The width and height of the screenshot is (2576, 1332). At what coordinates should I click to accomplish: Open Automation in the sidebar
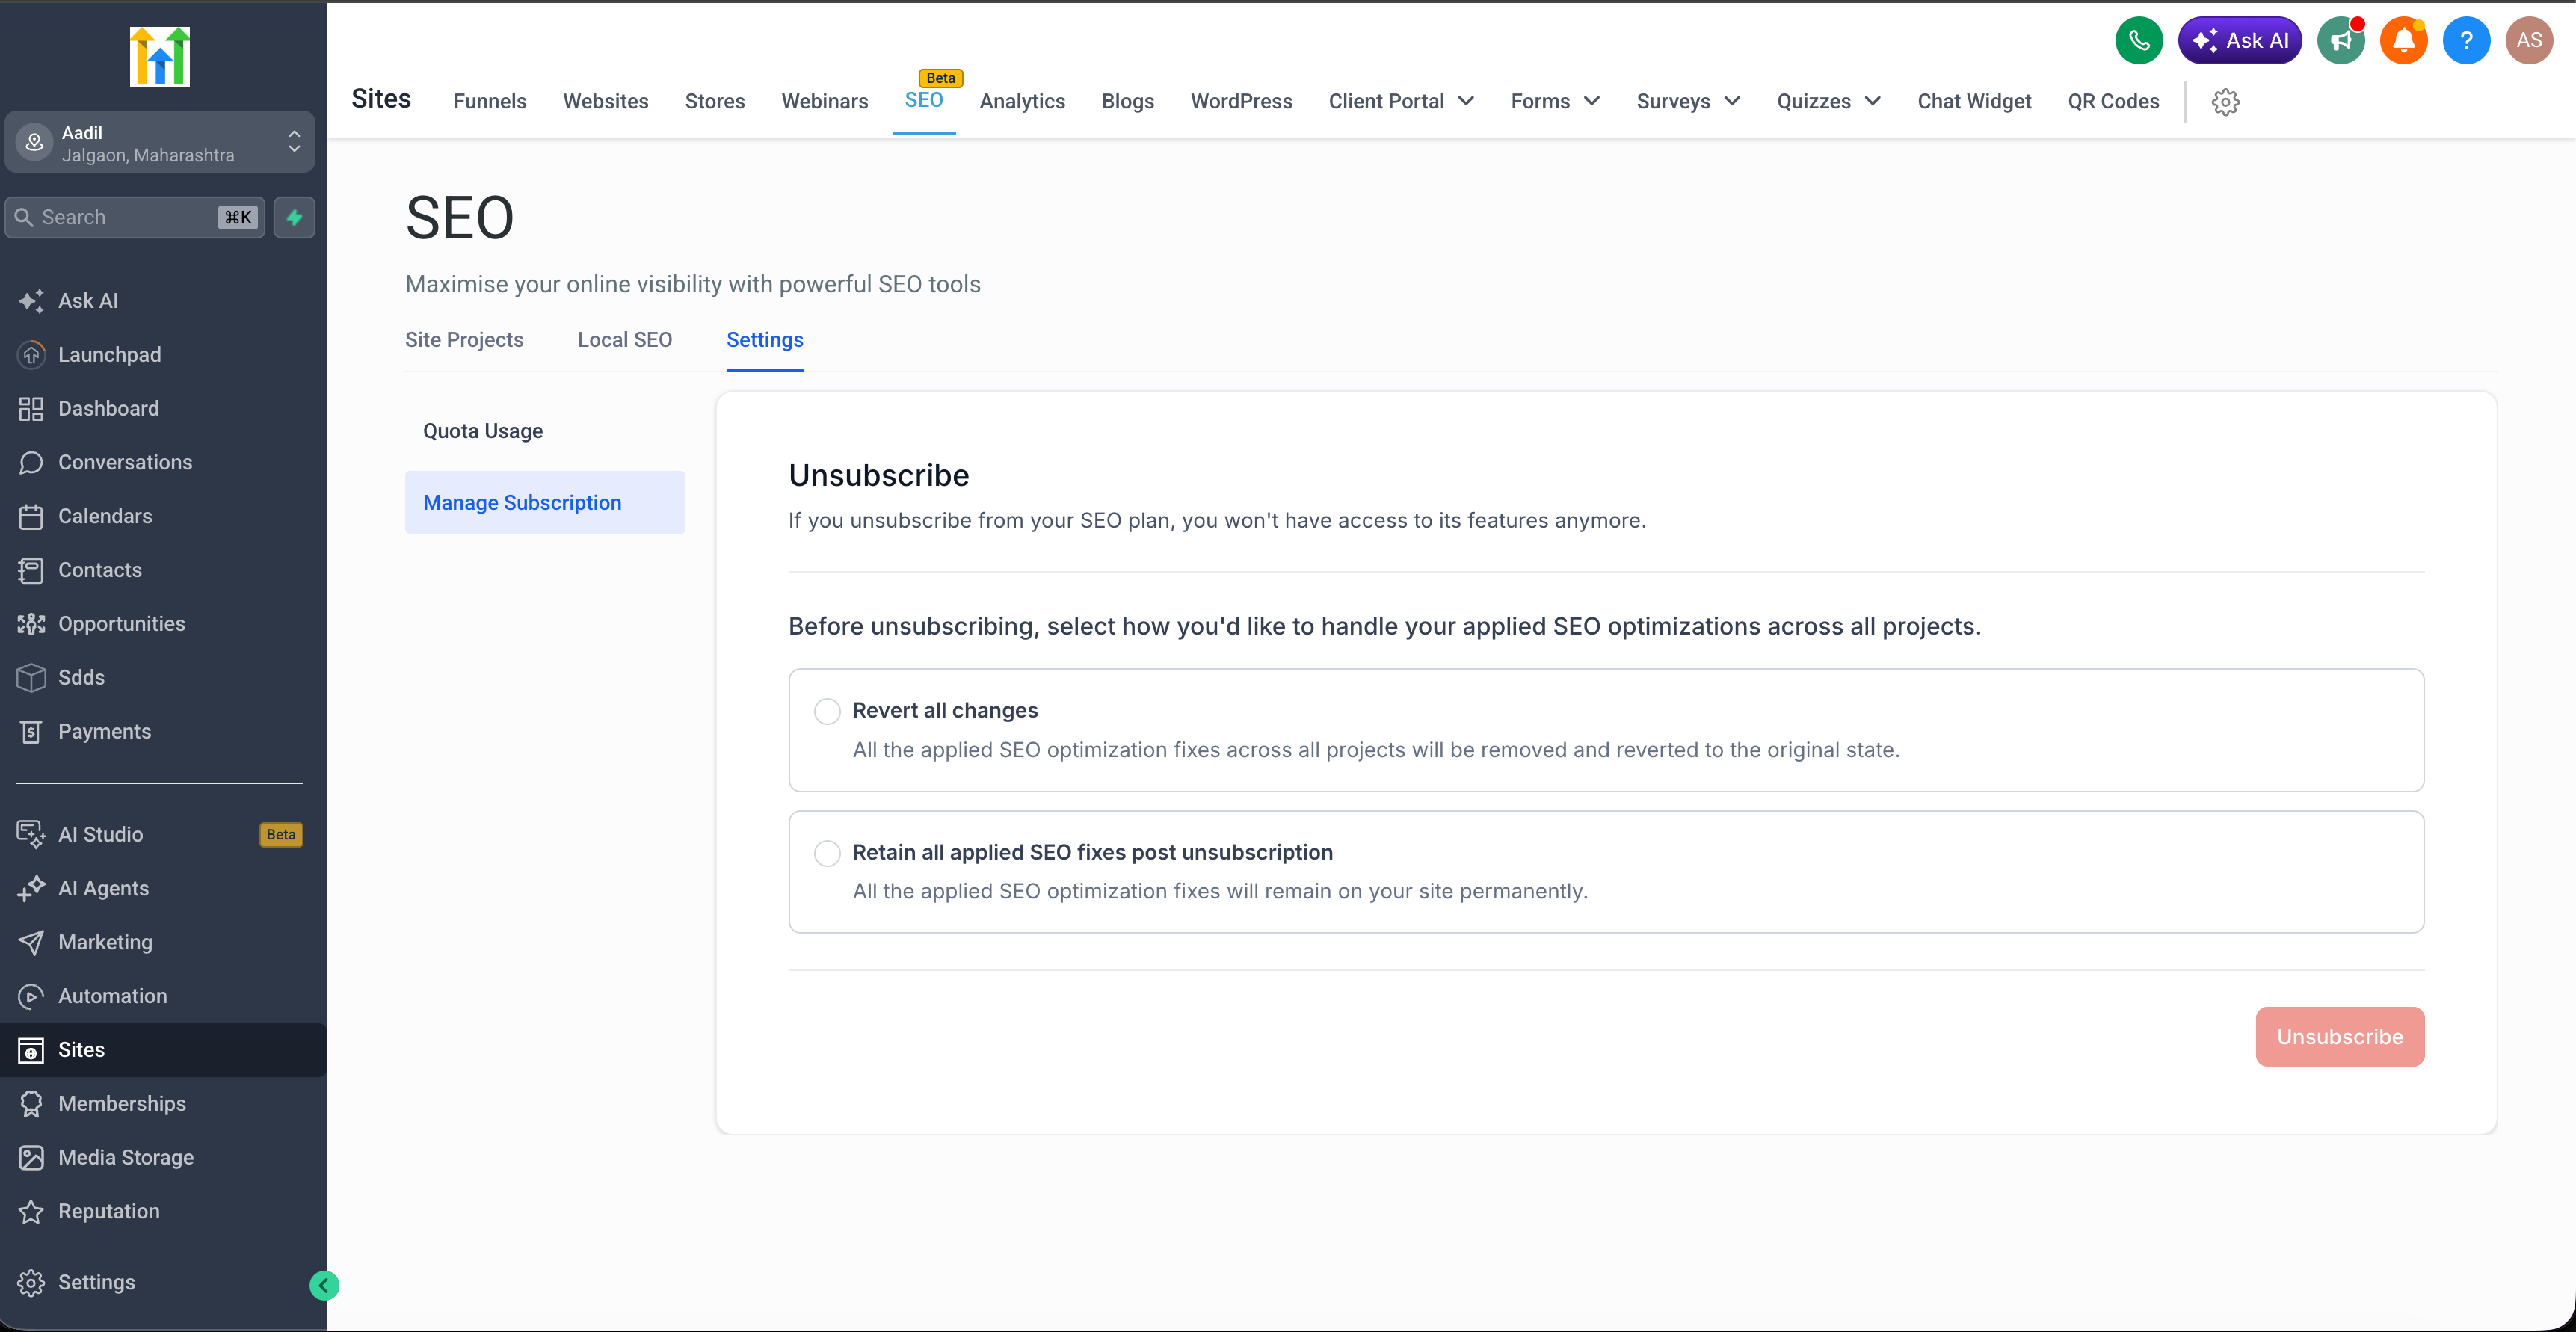coord(163,996)
